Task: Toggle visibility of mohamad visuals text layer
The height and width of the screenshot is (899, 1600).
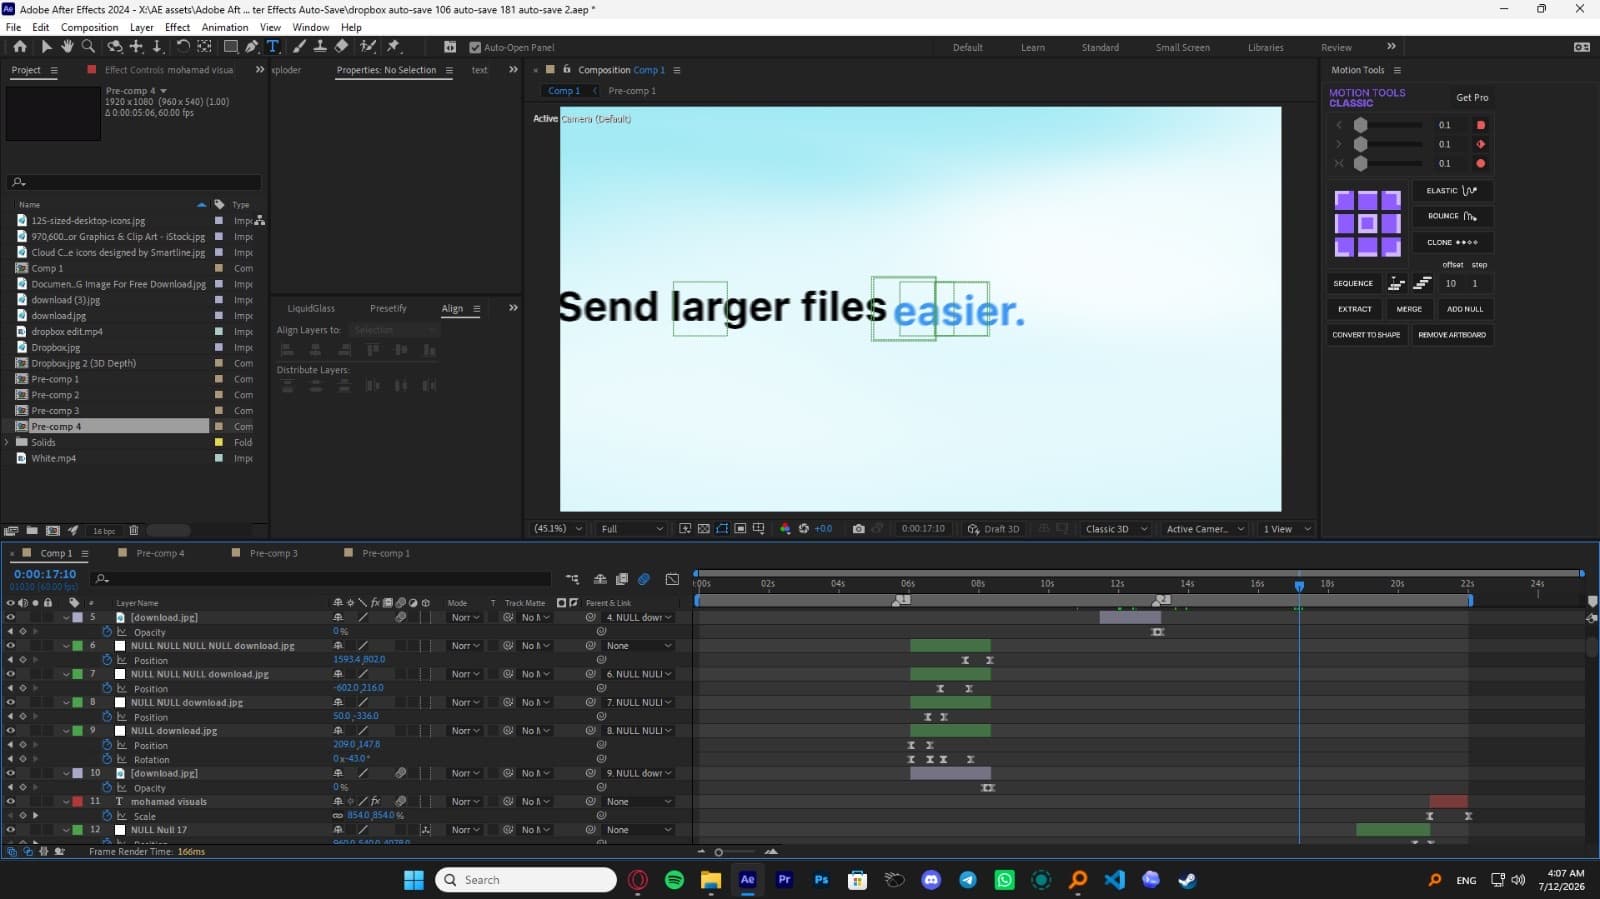Action: point(11,801)
